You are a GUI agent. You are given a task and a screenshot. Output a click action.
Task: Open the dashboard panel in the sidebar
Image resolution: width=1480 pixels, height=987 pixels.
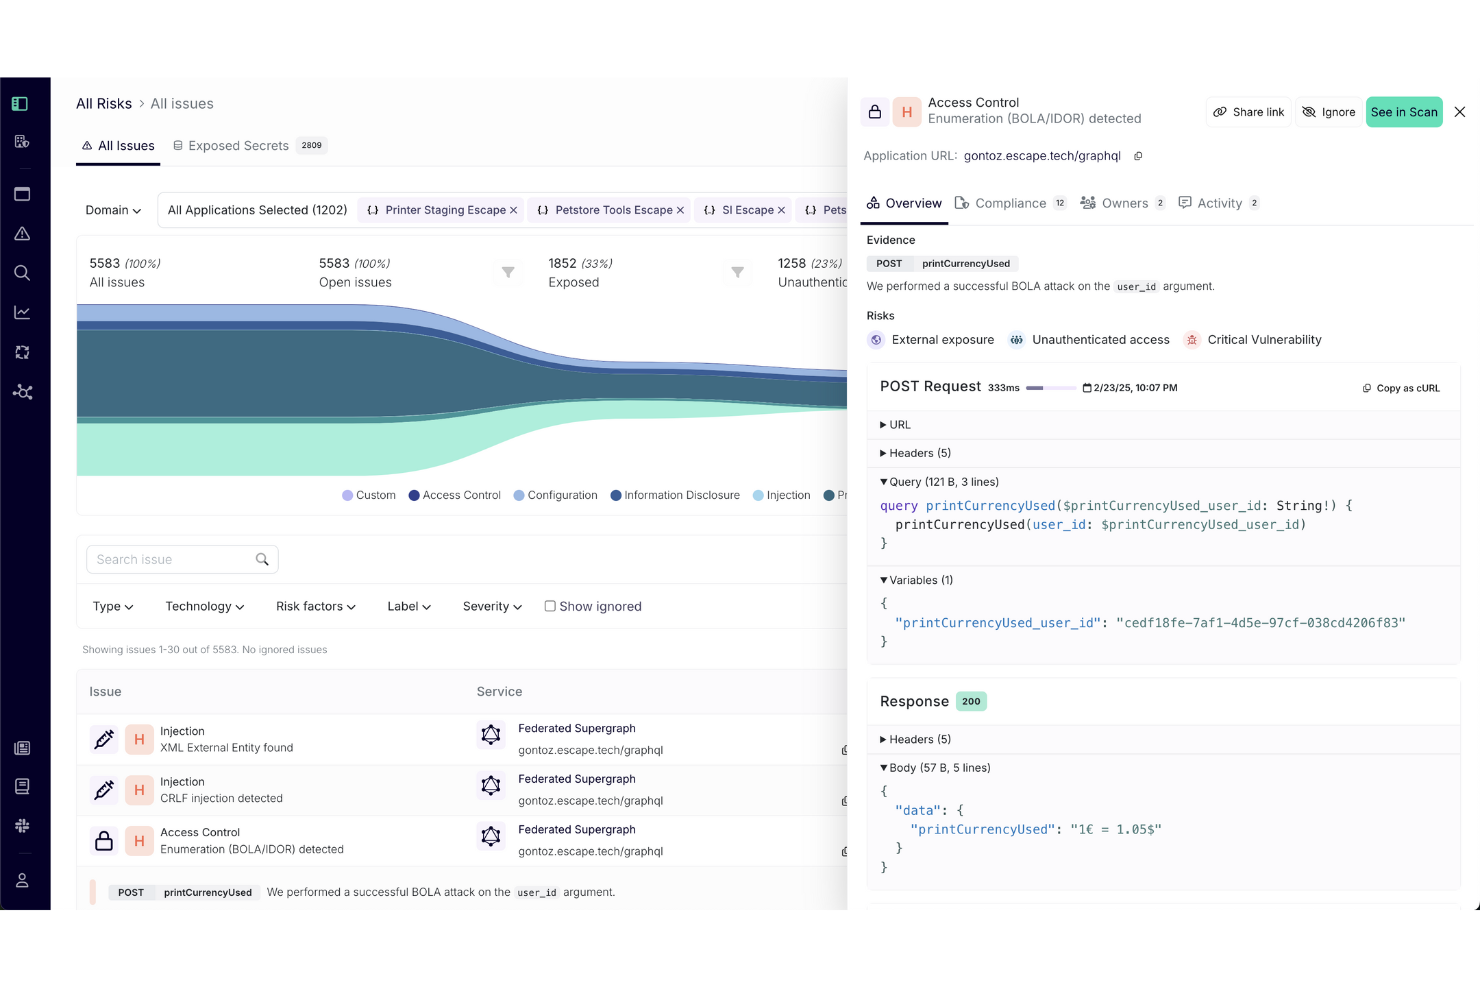pos(22,193)
